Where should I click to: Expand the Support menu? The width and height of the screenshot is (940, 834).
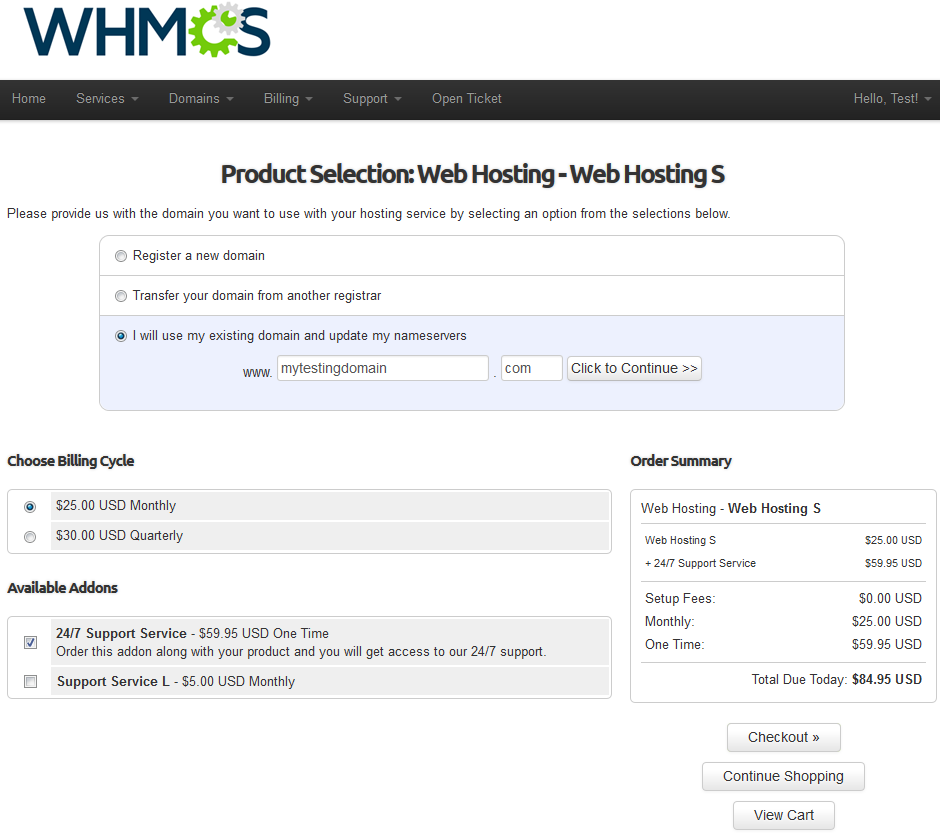372,98
